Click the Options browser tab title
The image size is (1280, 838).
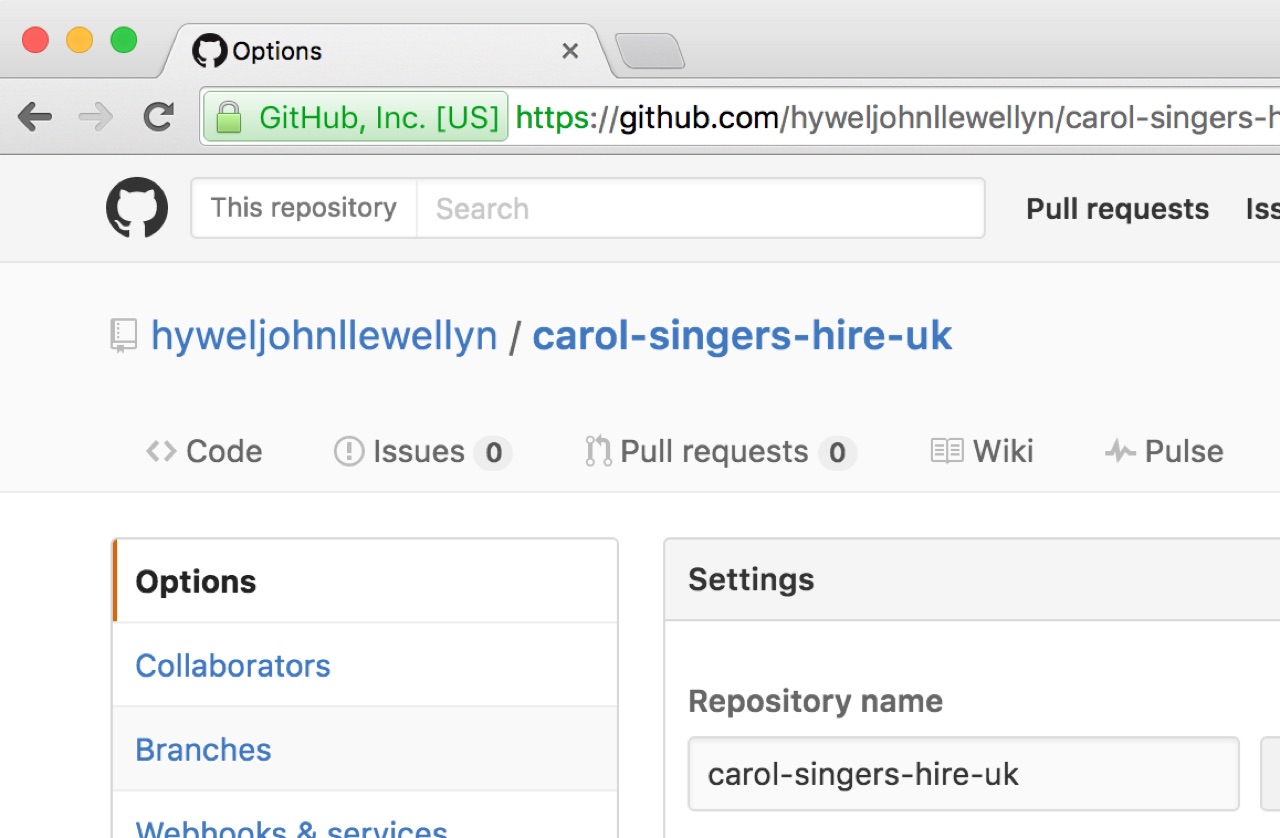coord(277,51)
